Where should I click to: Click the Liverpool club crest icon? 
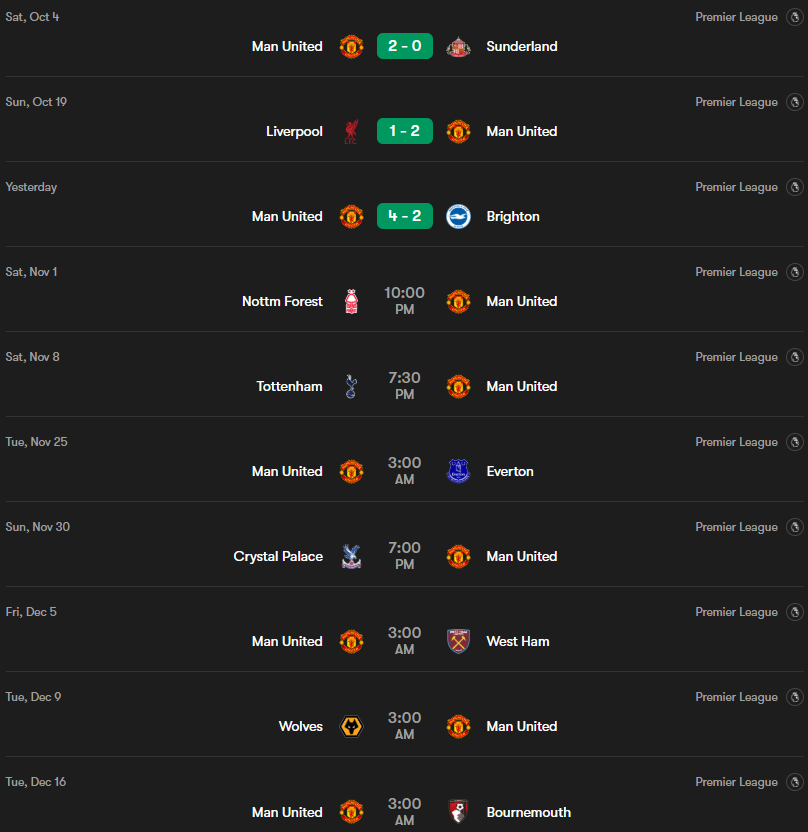(351, 132)
